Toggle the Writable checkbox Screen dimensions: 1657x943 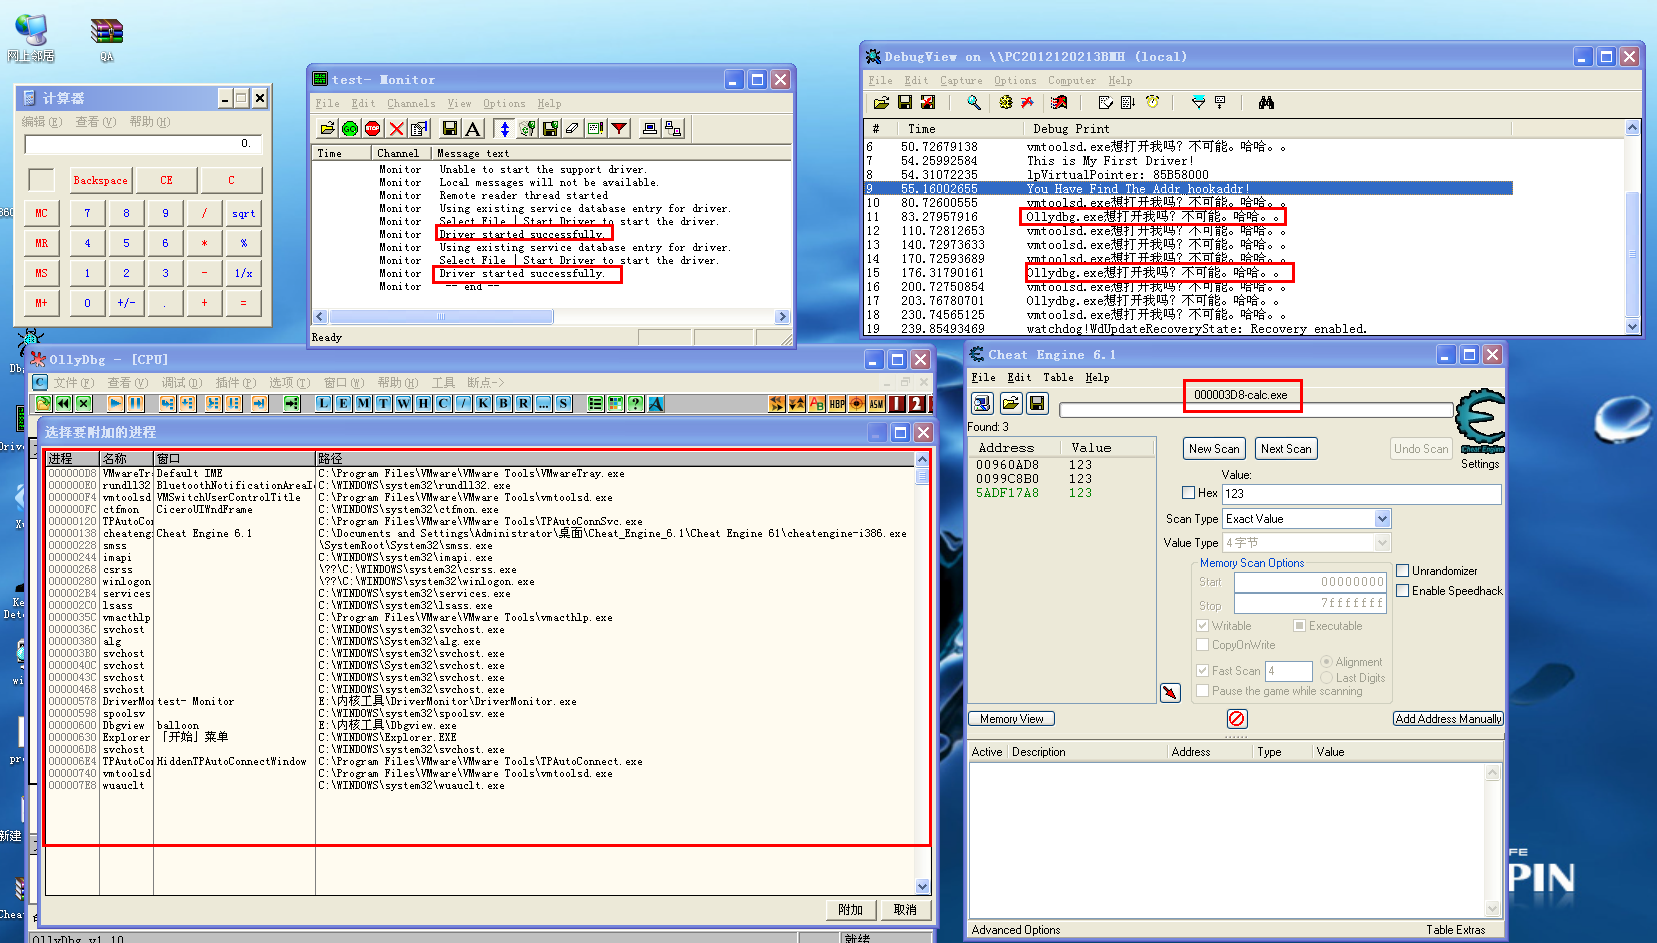coord(1203,626)
